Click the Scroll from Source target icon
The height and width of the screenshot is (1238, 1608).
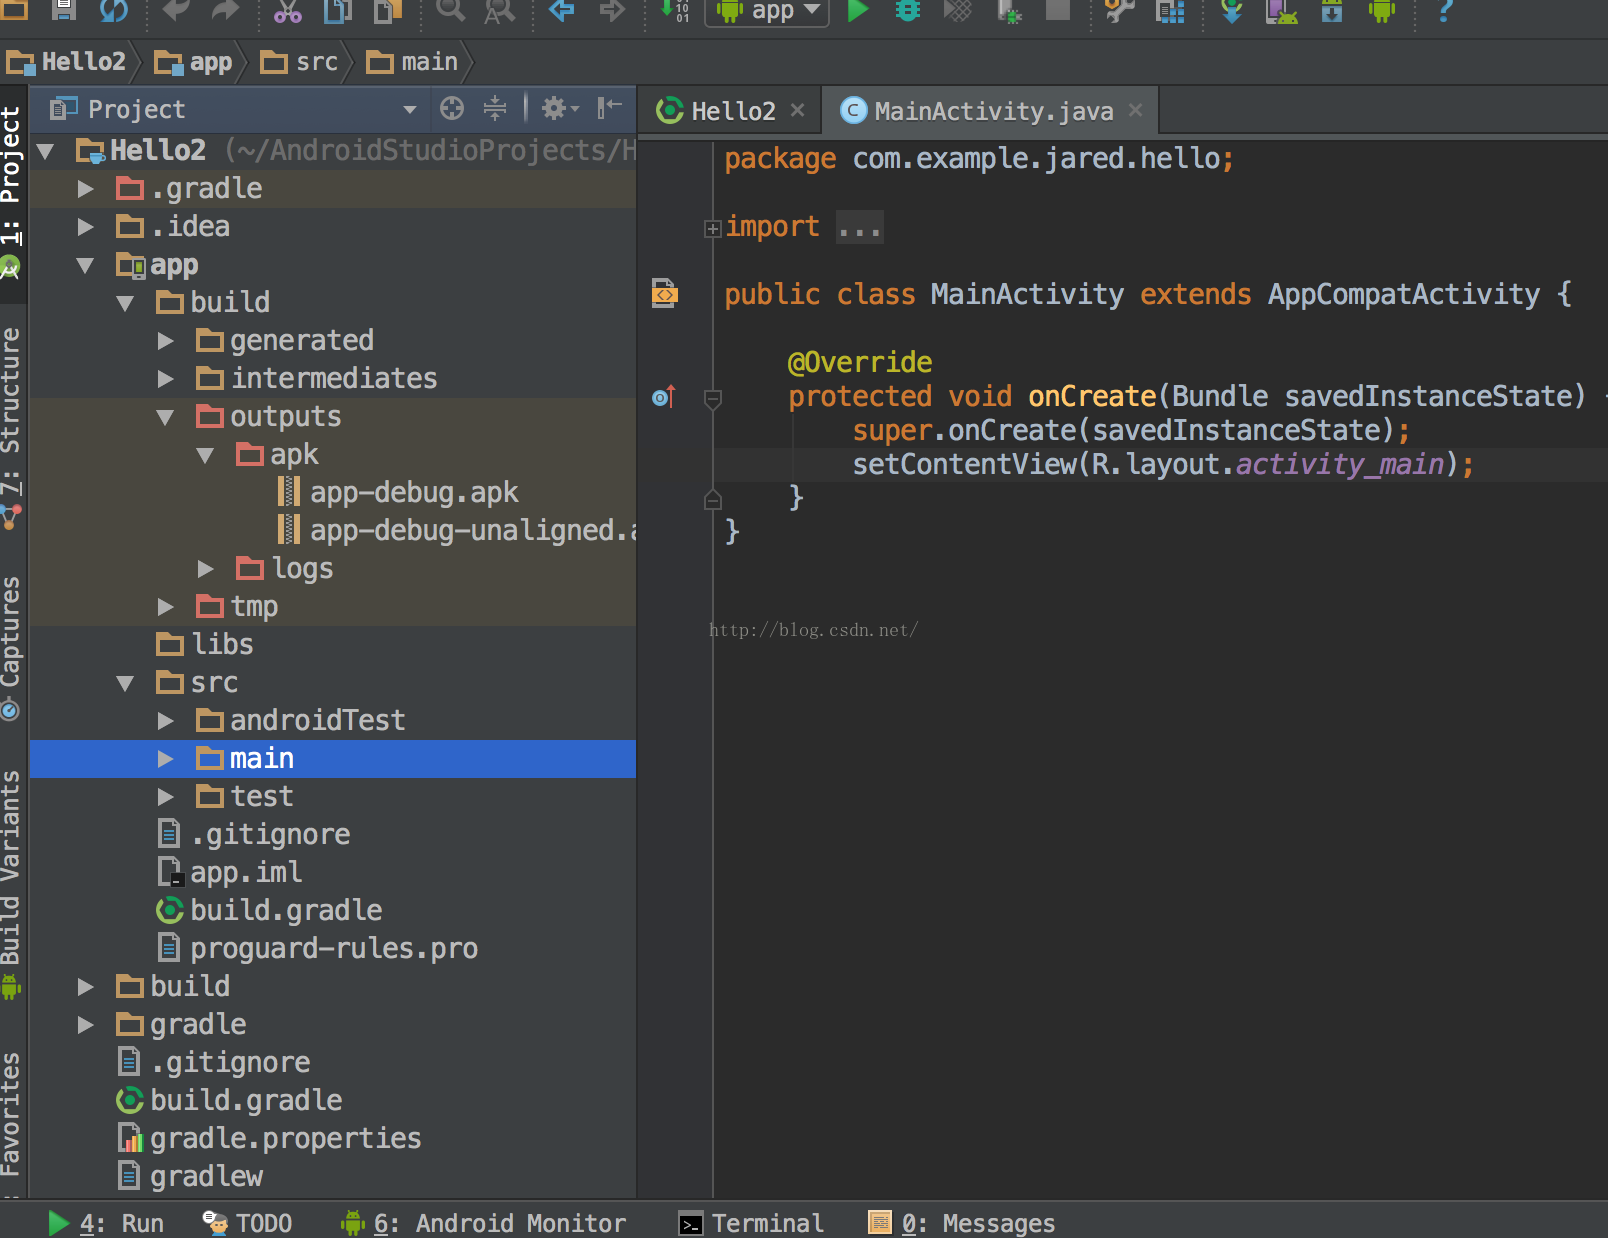click(452, 108)
